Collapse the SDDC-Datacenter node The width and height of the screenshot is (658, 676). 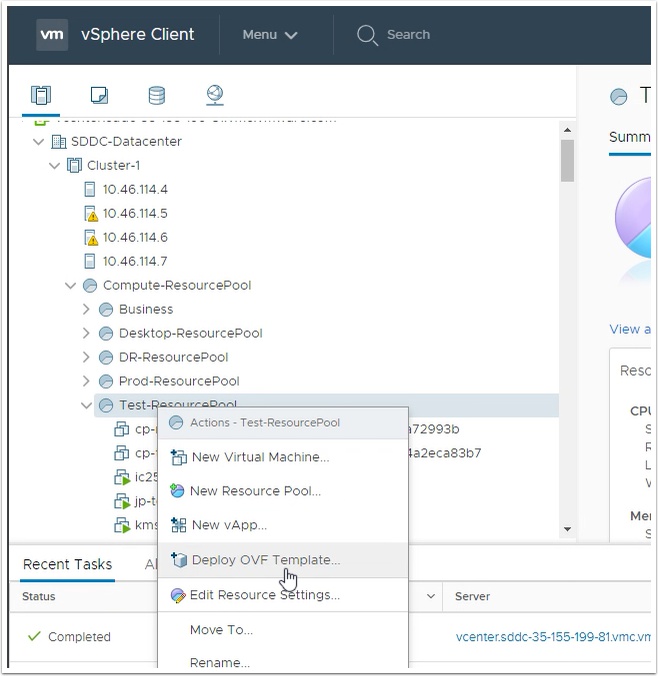tap(38, 141)
